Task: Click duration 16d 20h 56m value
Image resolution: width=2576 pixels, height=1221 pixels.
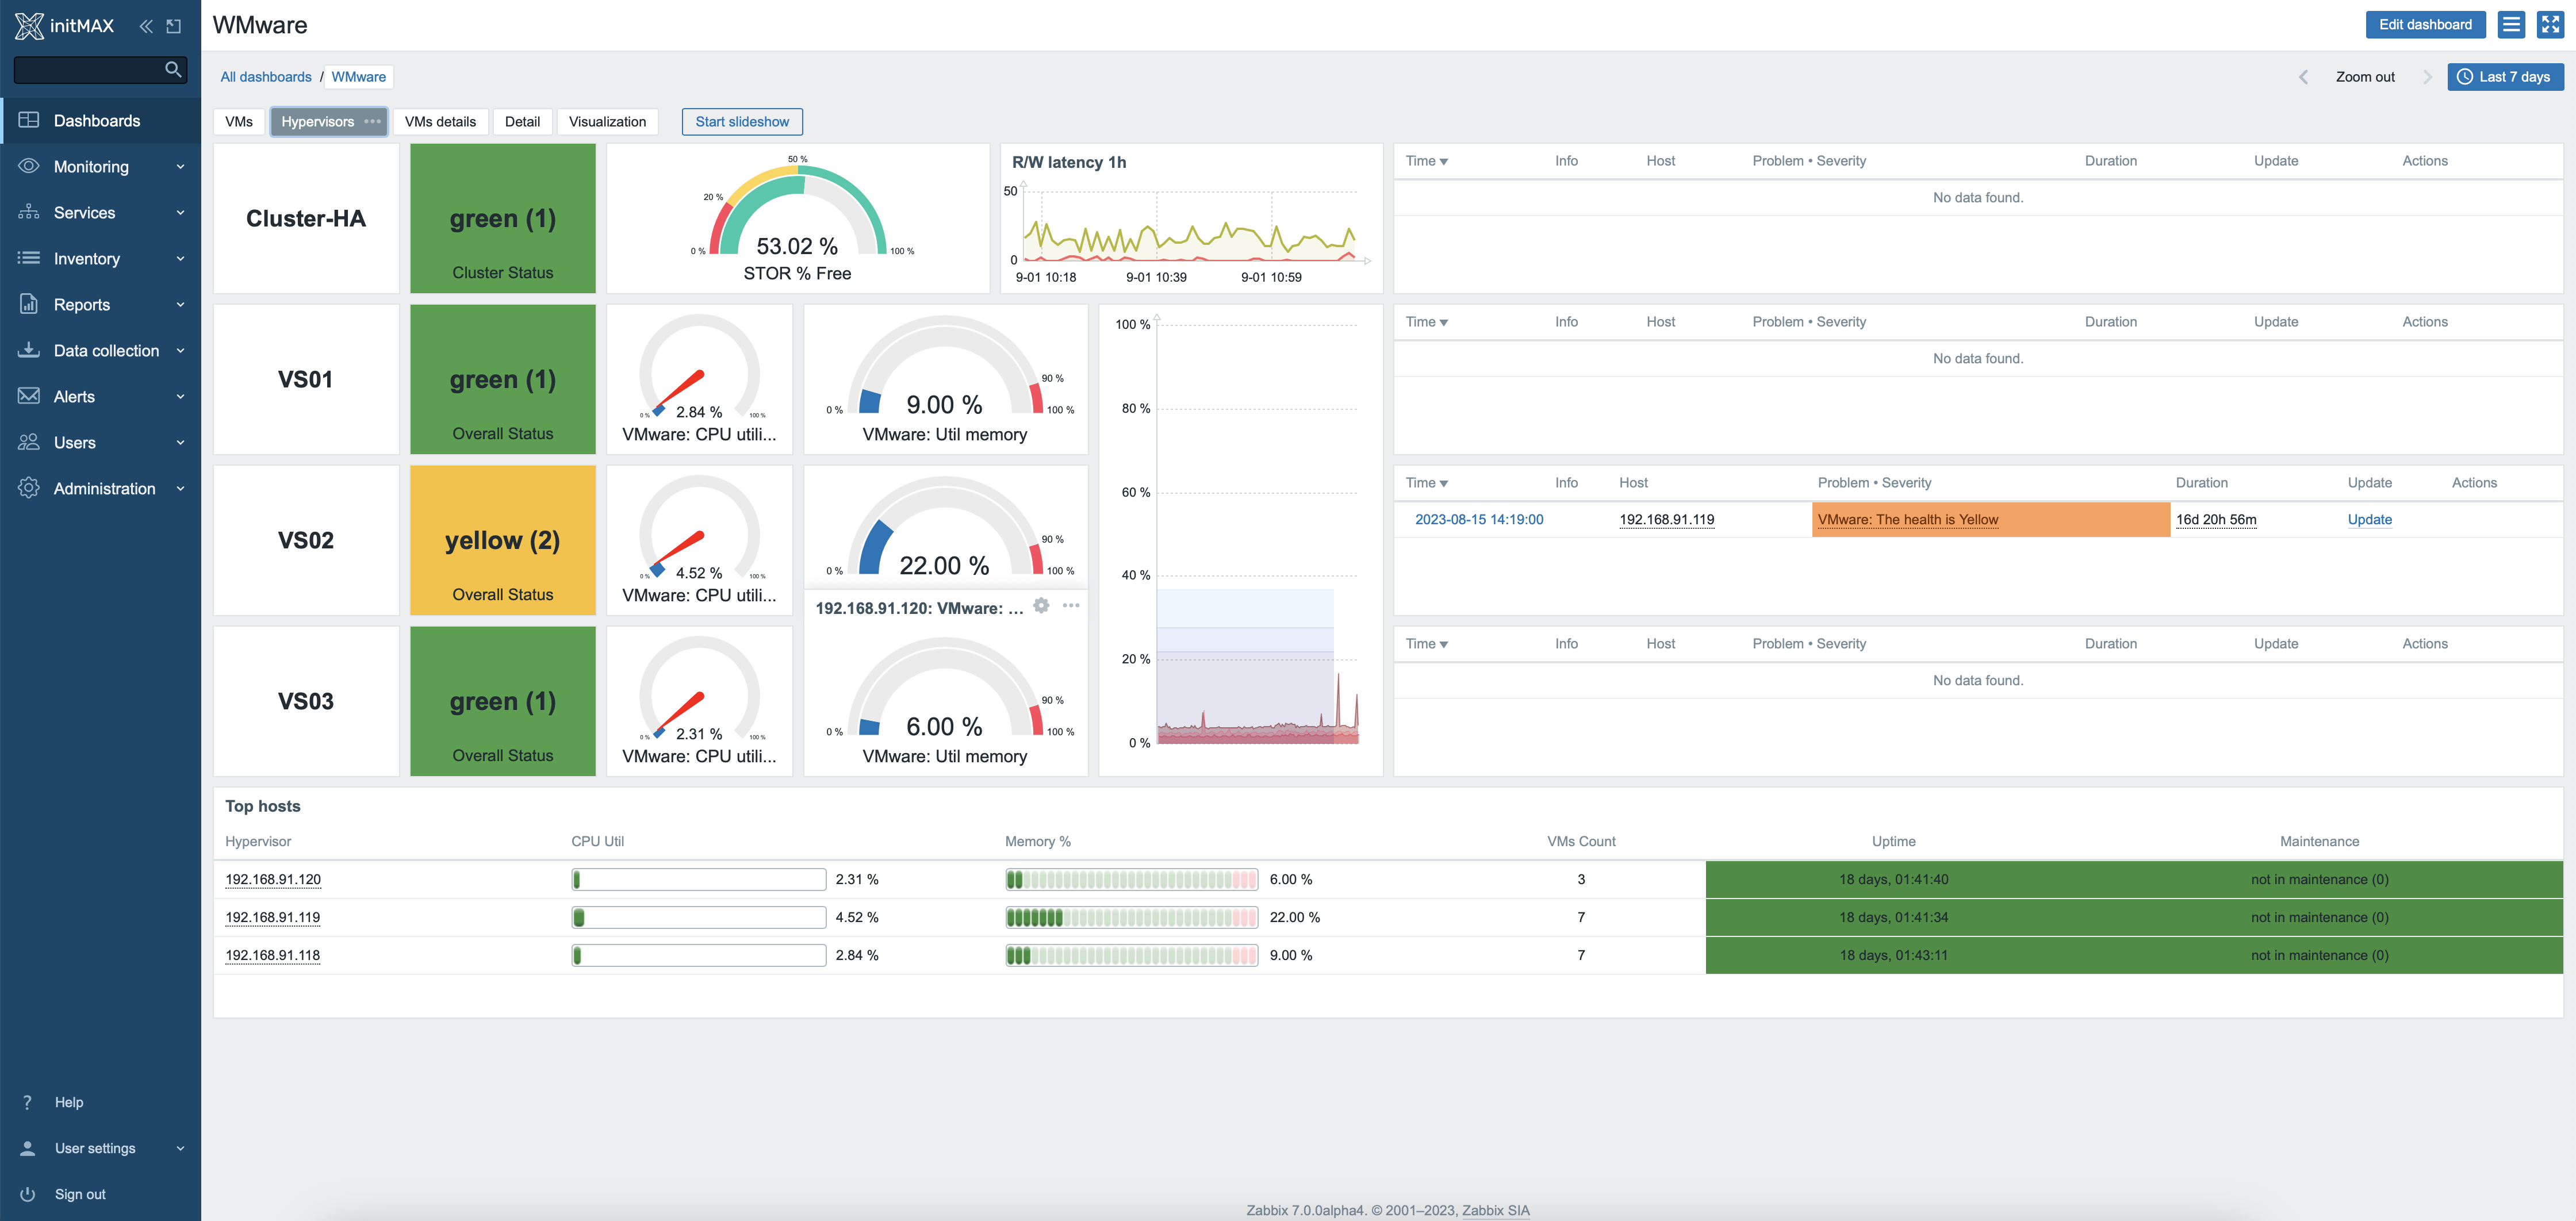Action: (2216, 519)
